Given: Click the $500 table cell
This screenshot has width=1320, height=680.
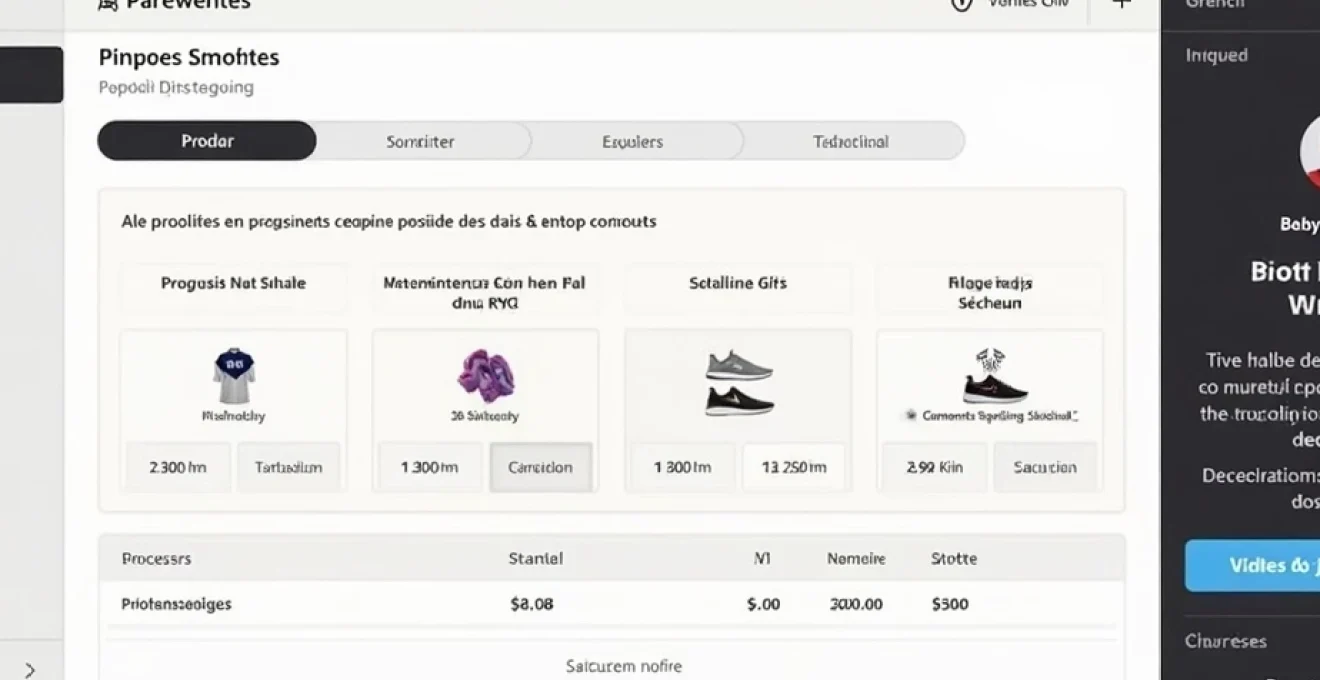Looking at the screenshot, I should (x=950, y=604).
